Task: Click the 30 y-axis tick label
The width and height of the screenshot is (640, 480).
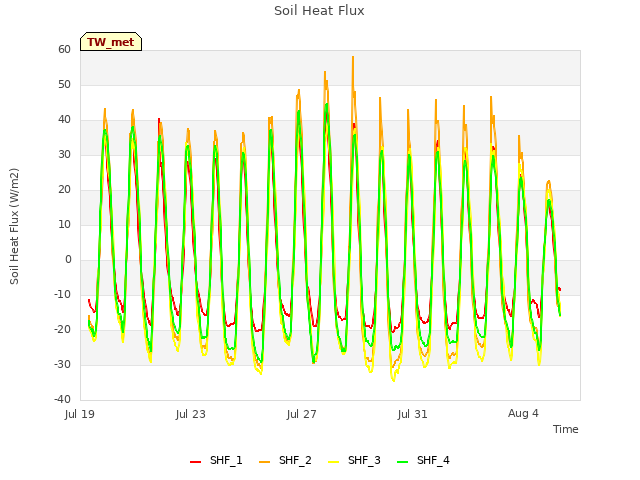Action: point(64,154)
